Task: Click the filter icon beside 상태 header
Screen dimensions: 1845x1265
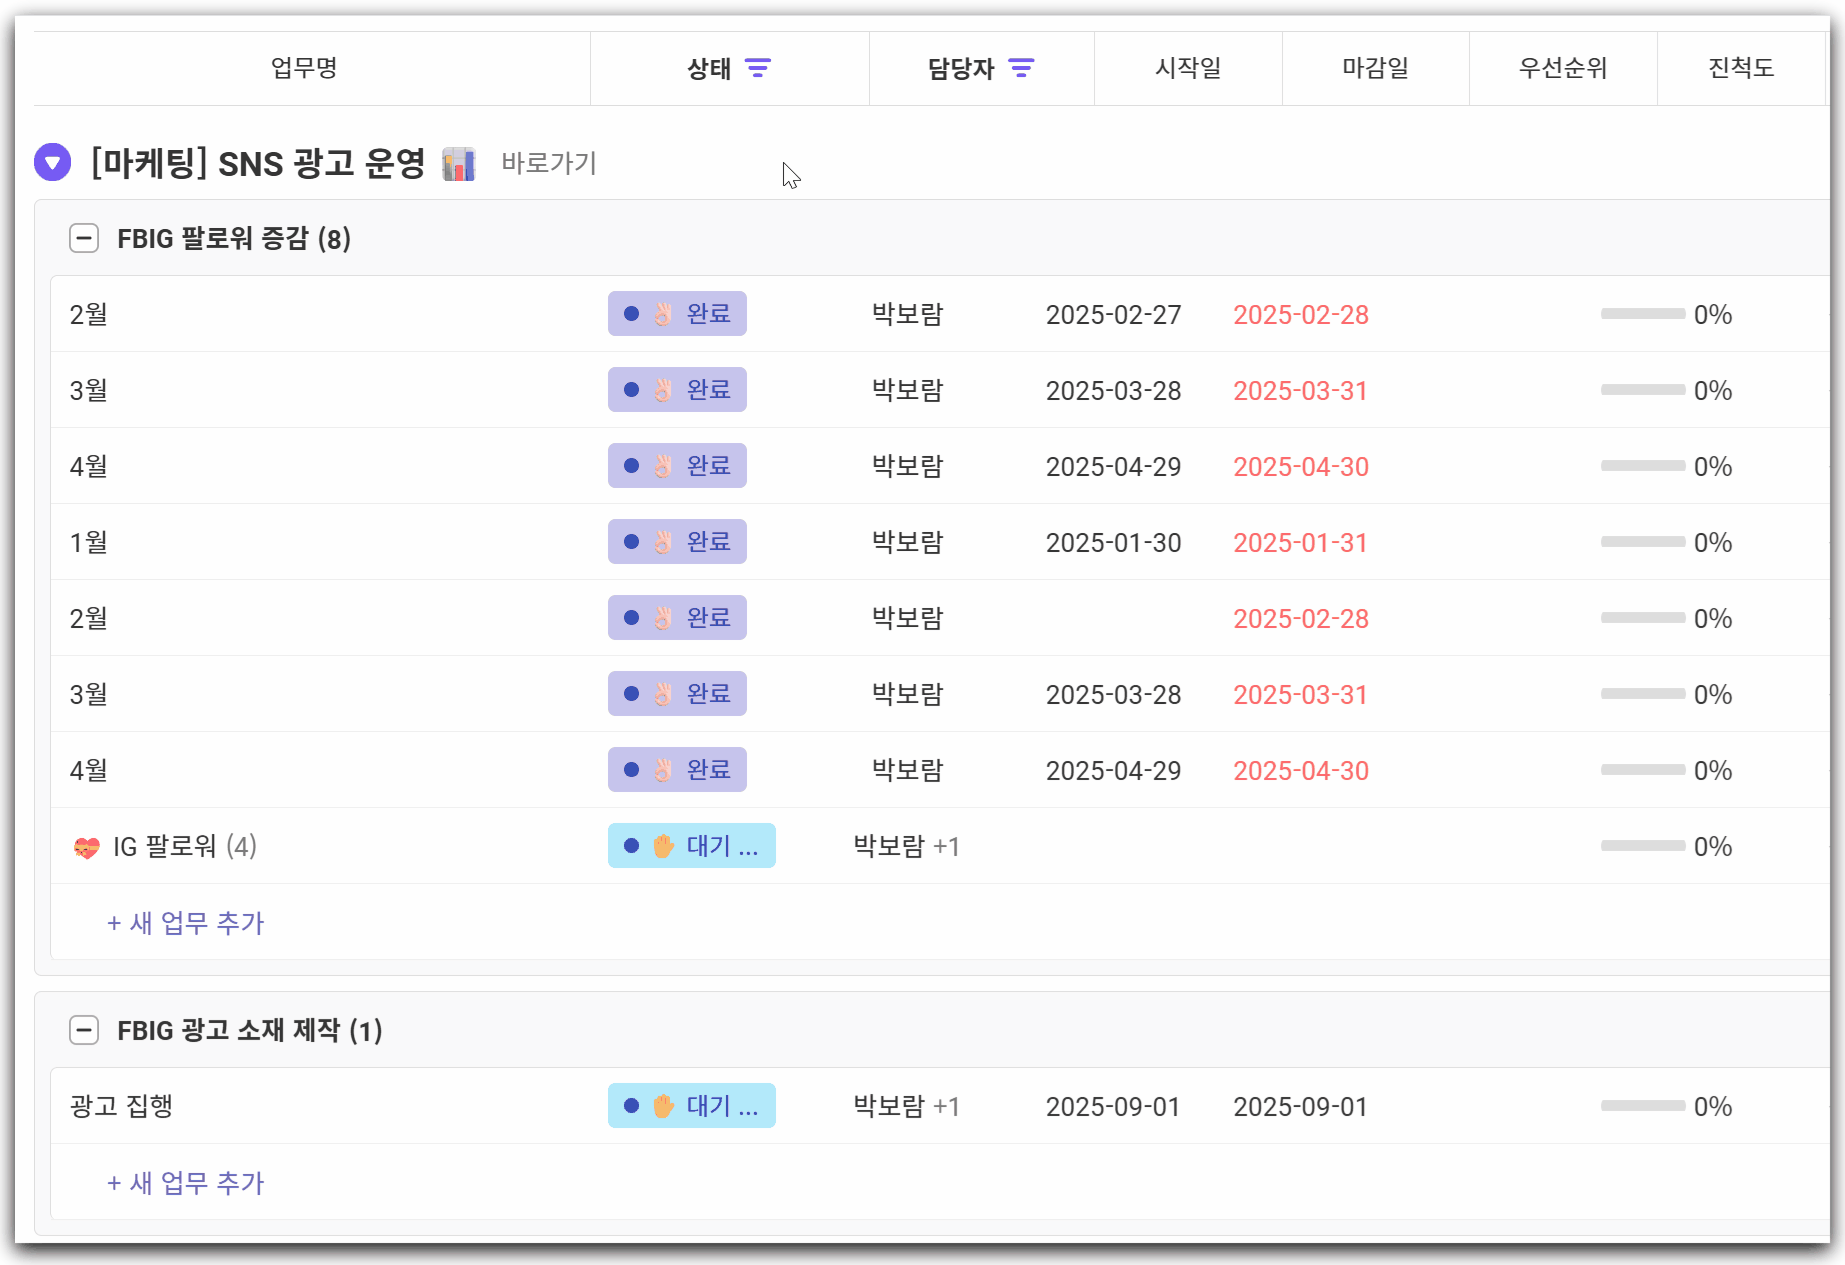Action: click(x=758, y=68)
